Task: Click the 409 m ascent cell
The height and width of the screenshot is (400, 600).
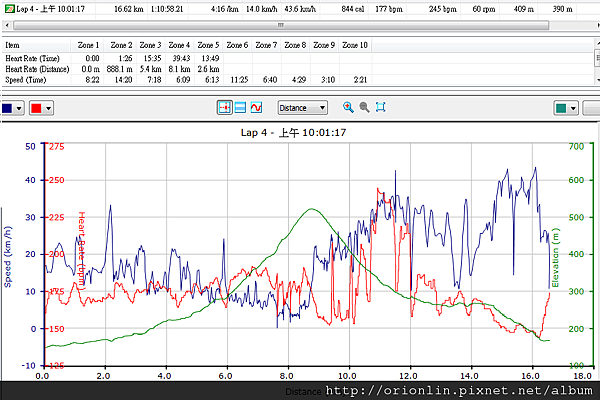Action: pos(523,9)
